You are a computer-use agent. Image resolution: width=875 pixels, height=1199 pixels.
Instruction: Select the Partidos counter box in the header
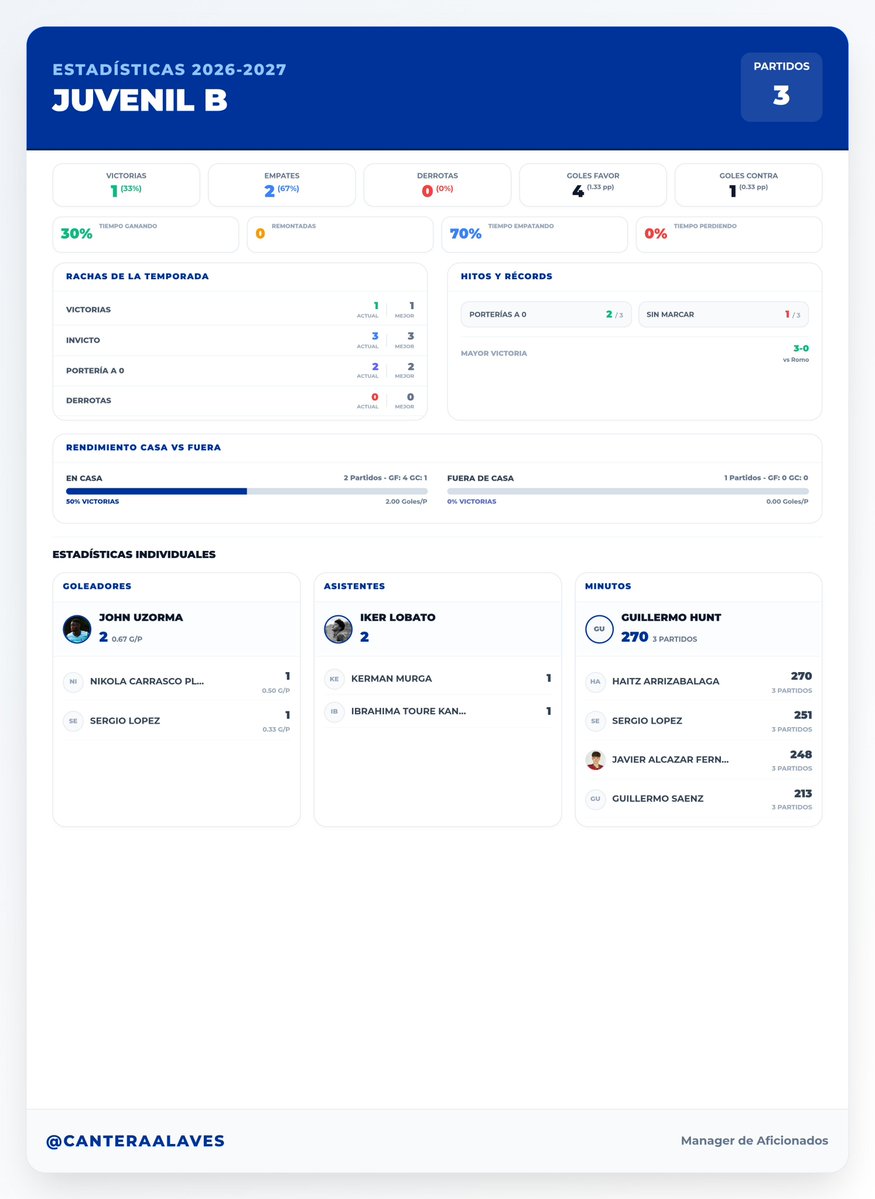pos(781,87)
